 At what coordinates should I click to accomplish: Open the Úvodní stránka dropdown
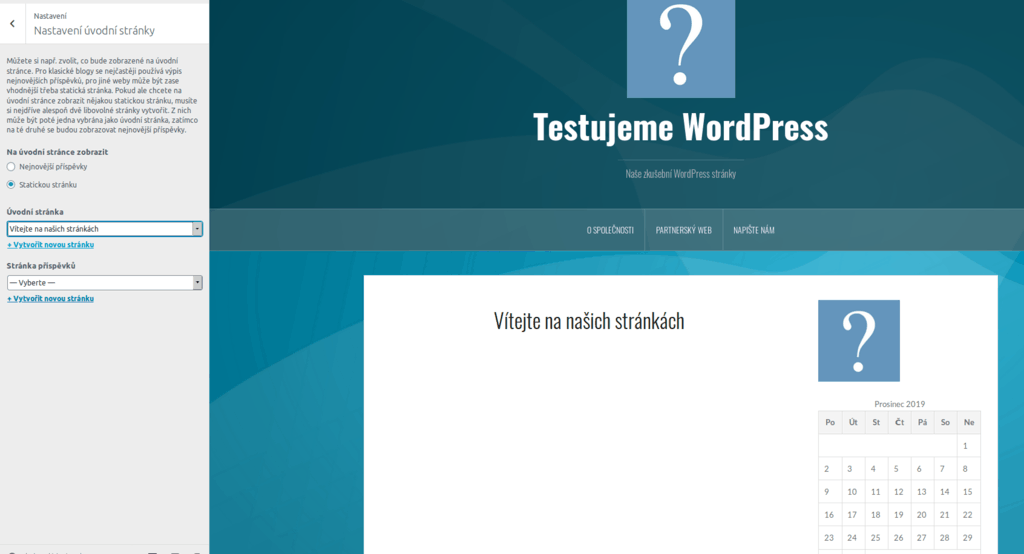104,229
